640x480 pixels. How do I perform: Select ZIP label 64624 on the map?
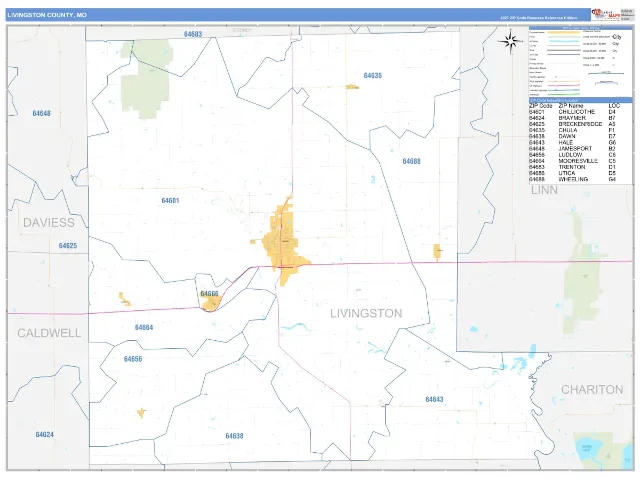pyautogui.click(x=44, y=434)
